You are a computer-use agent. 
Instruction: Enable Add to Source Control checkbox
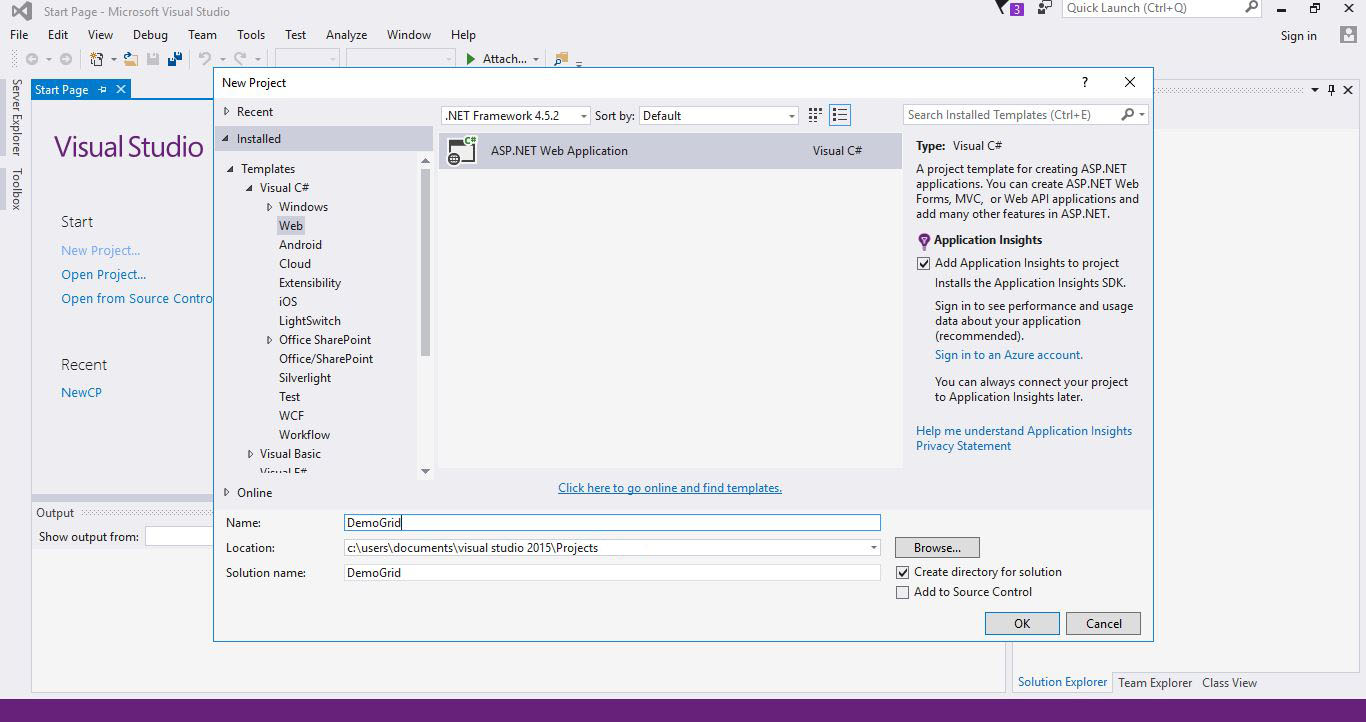point(903,593)
